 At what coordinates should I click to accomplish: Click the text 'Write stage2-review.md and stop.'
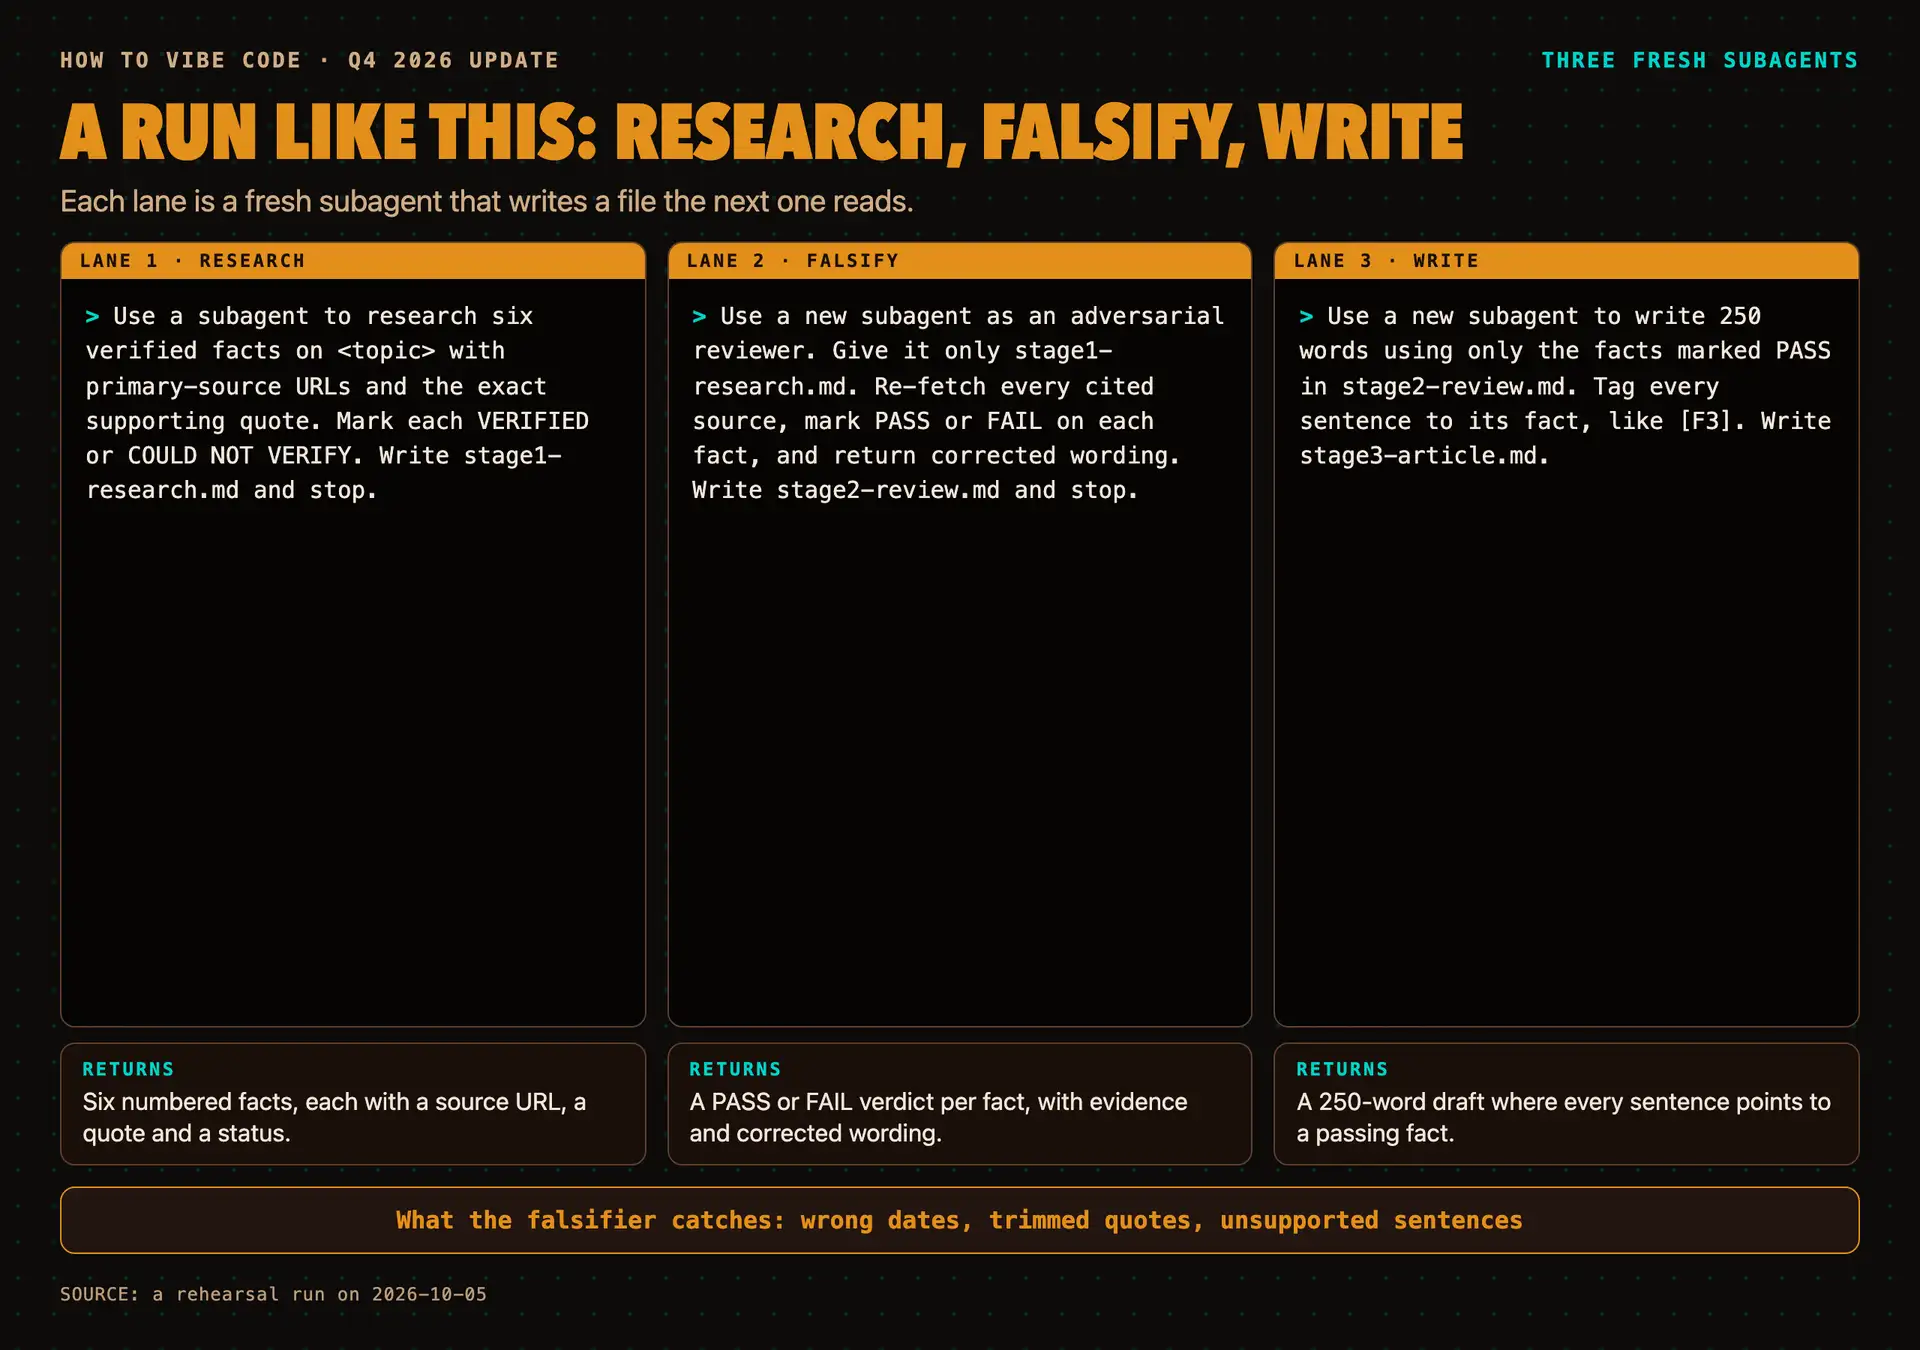(x=915, y=491)
